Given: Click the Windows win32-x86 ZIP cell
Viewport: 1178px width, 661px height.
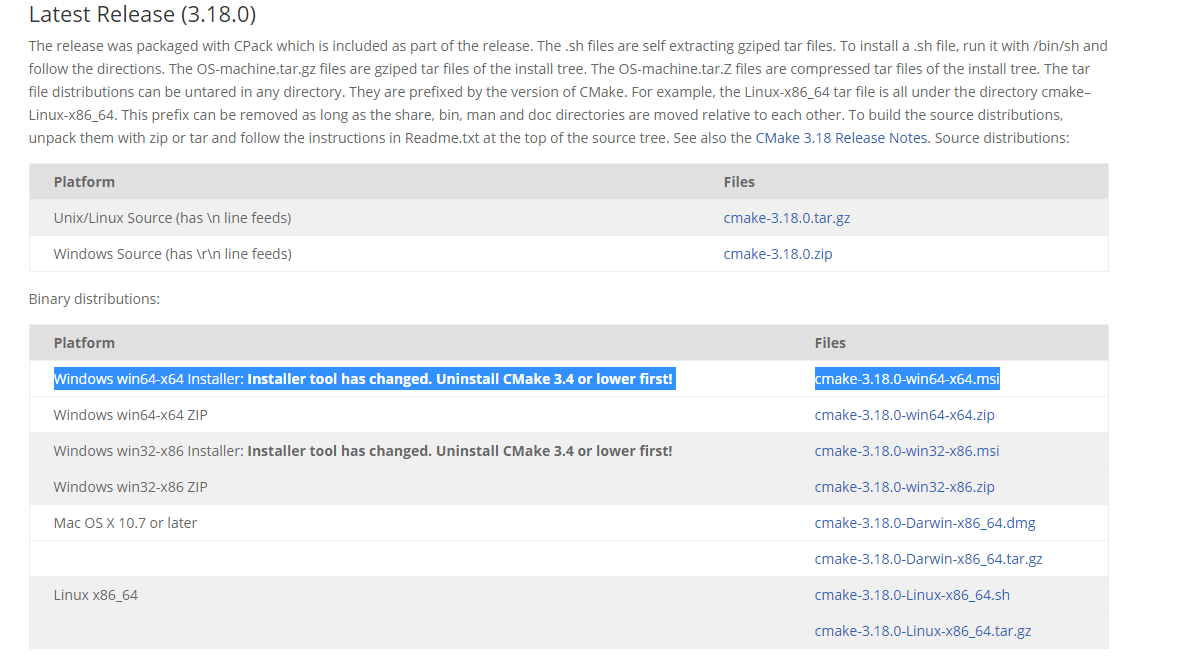Looking at the screenshot, I should 130,487.
